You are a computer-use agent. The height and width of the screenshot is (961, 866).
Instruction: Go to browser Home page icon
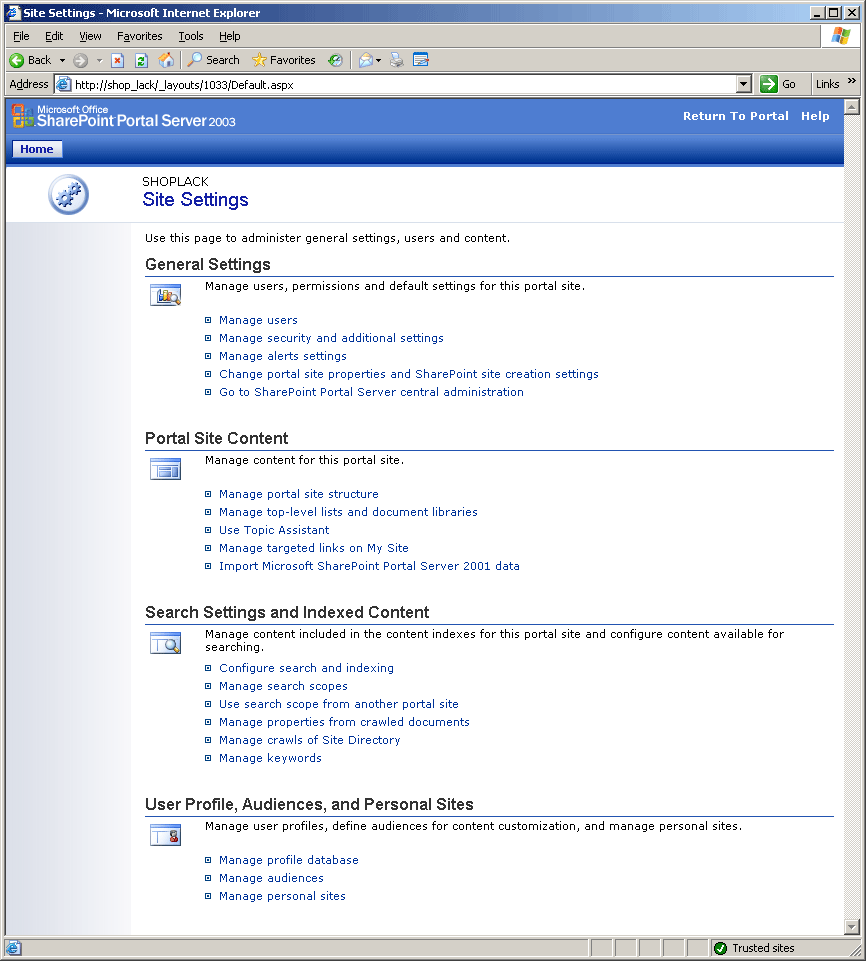coord(166,60)
